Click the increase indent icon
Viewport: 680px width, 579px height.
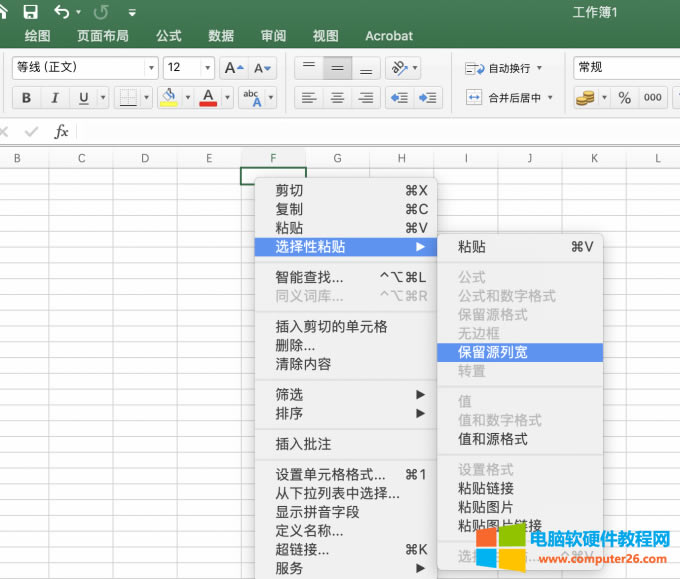(429, 98)
